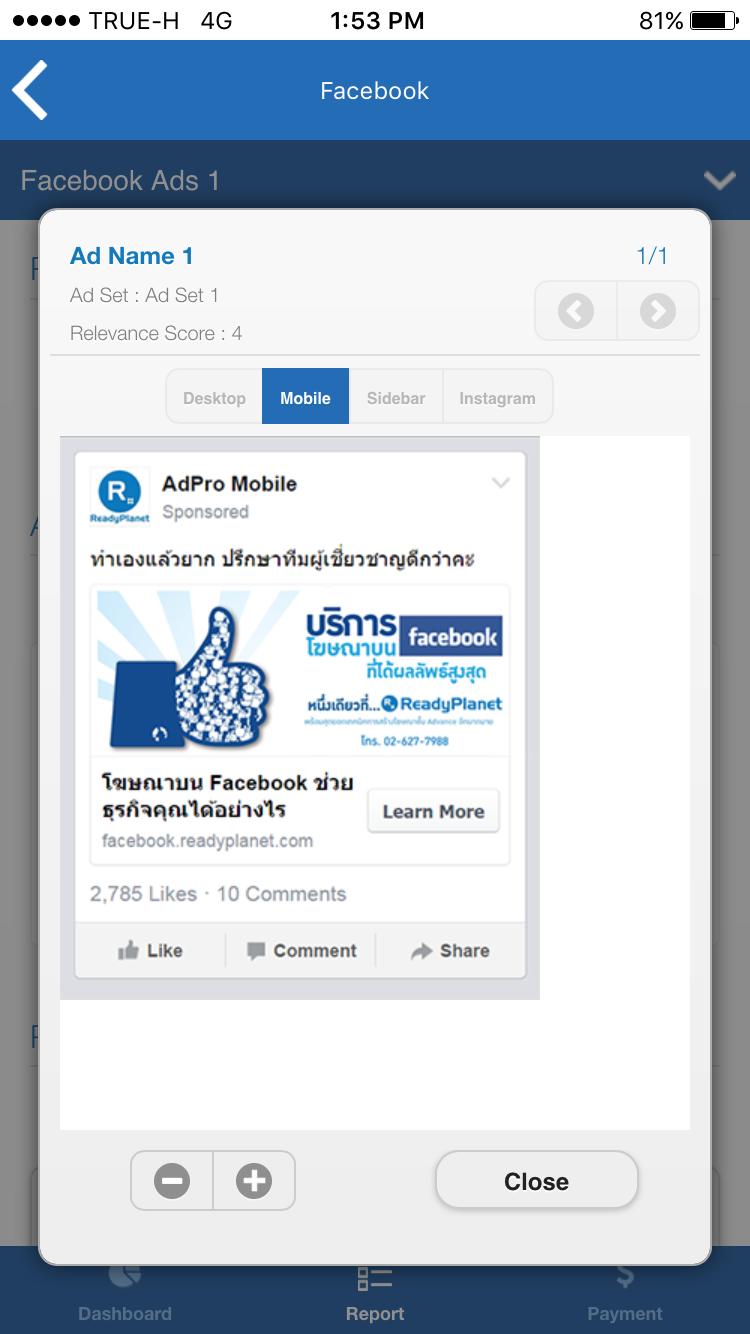The width and height of the screenshot is (750, 1334).
Task: Open the Report bottom tab
Action: click(x=375, y=1292)
